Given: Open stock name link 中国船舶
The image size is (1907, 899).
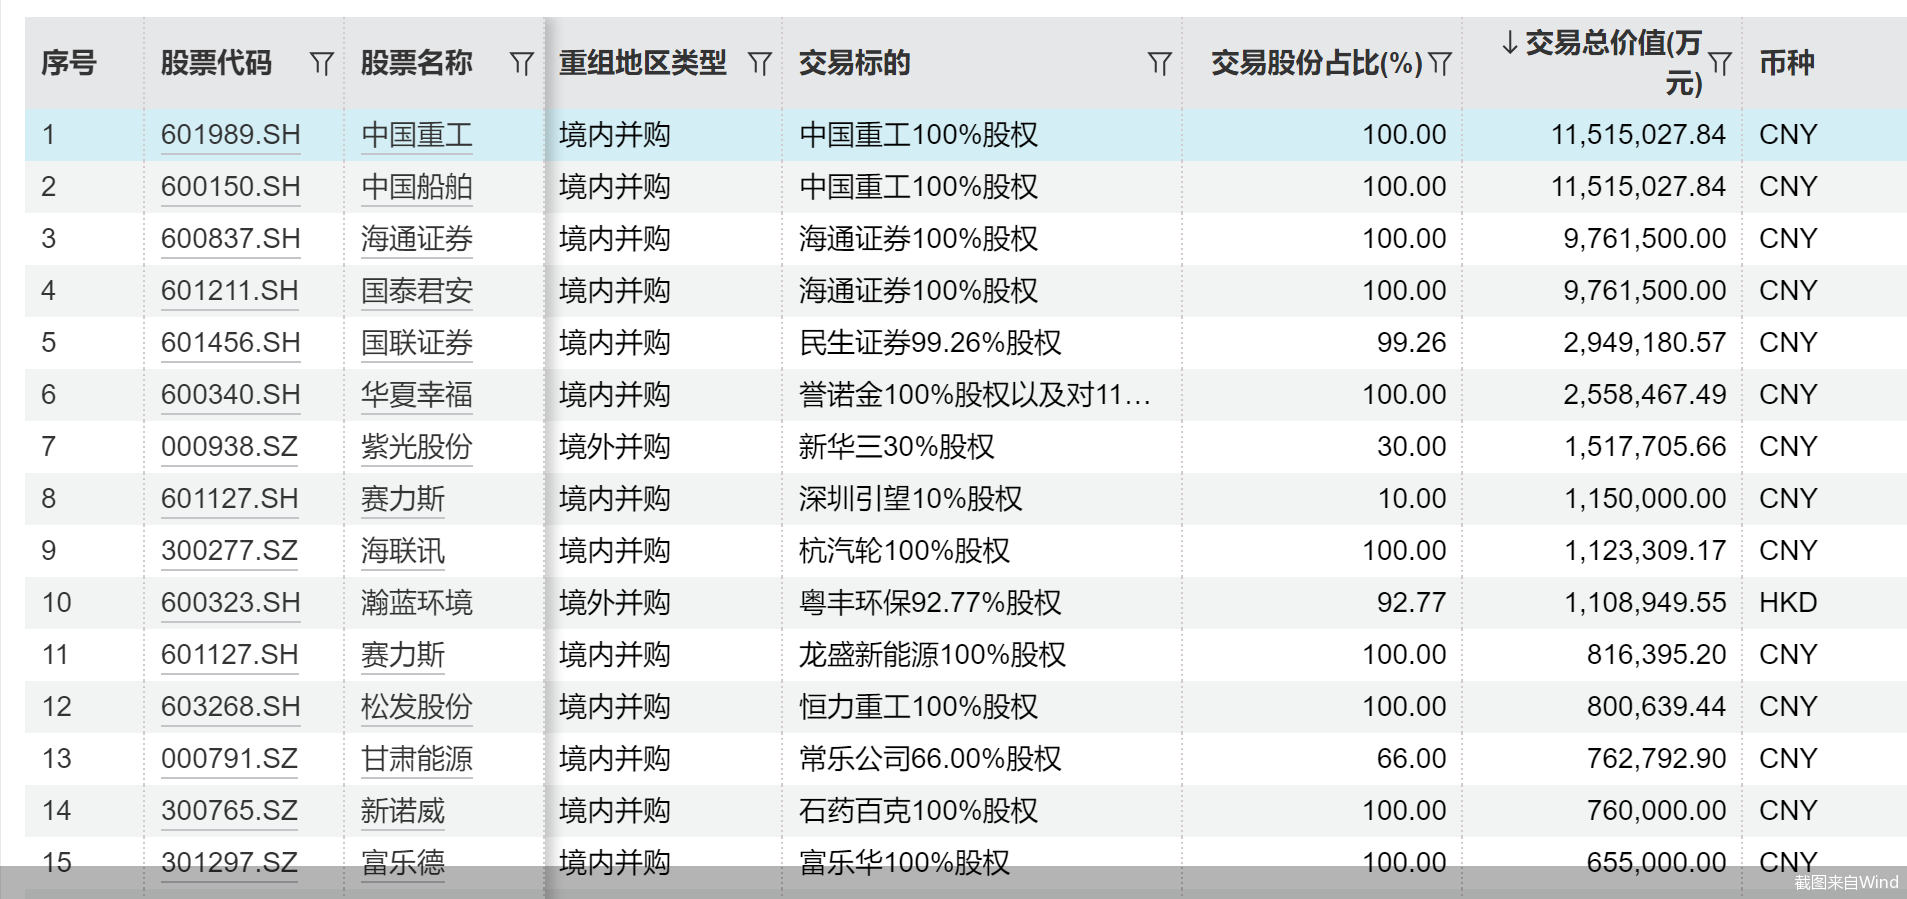Looking at the screenshot, I should click(x=417, y=187).
